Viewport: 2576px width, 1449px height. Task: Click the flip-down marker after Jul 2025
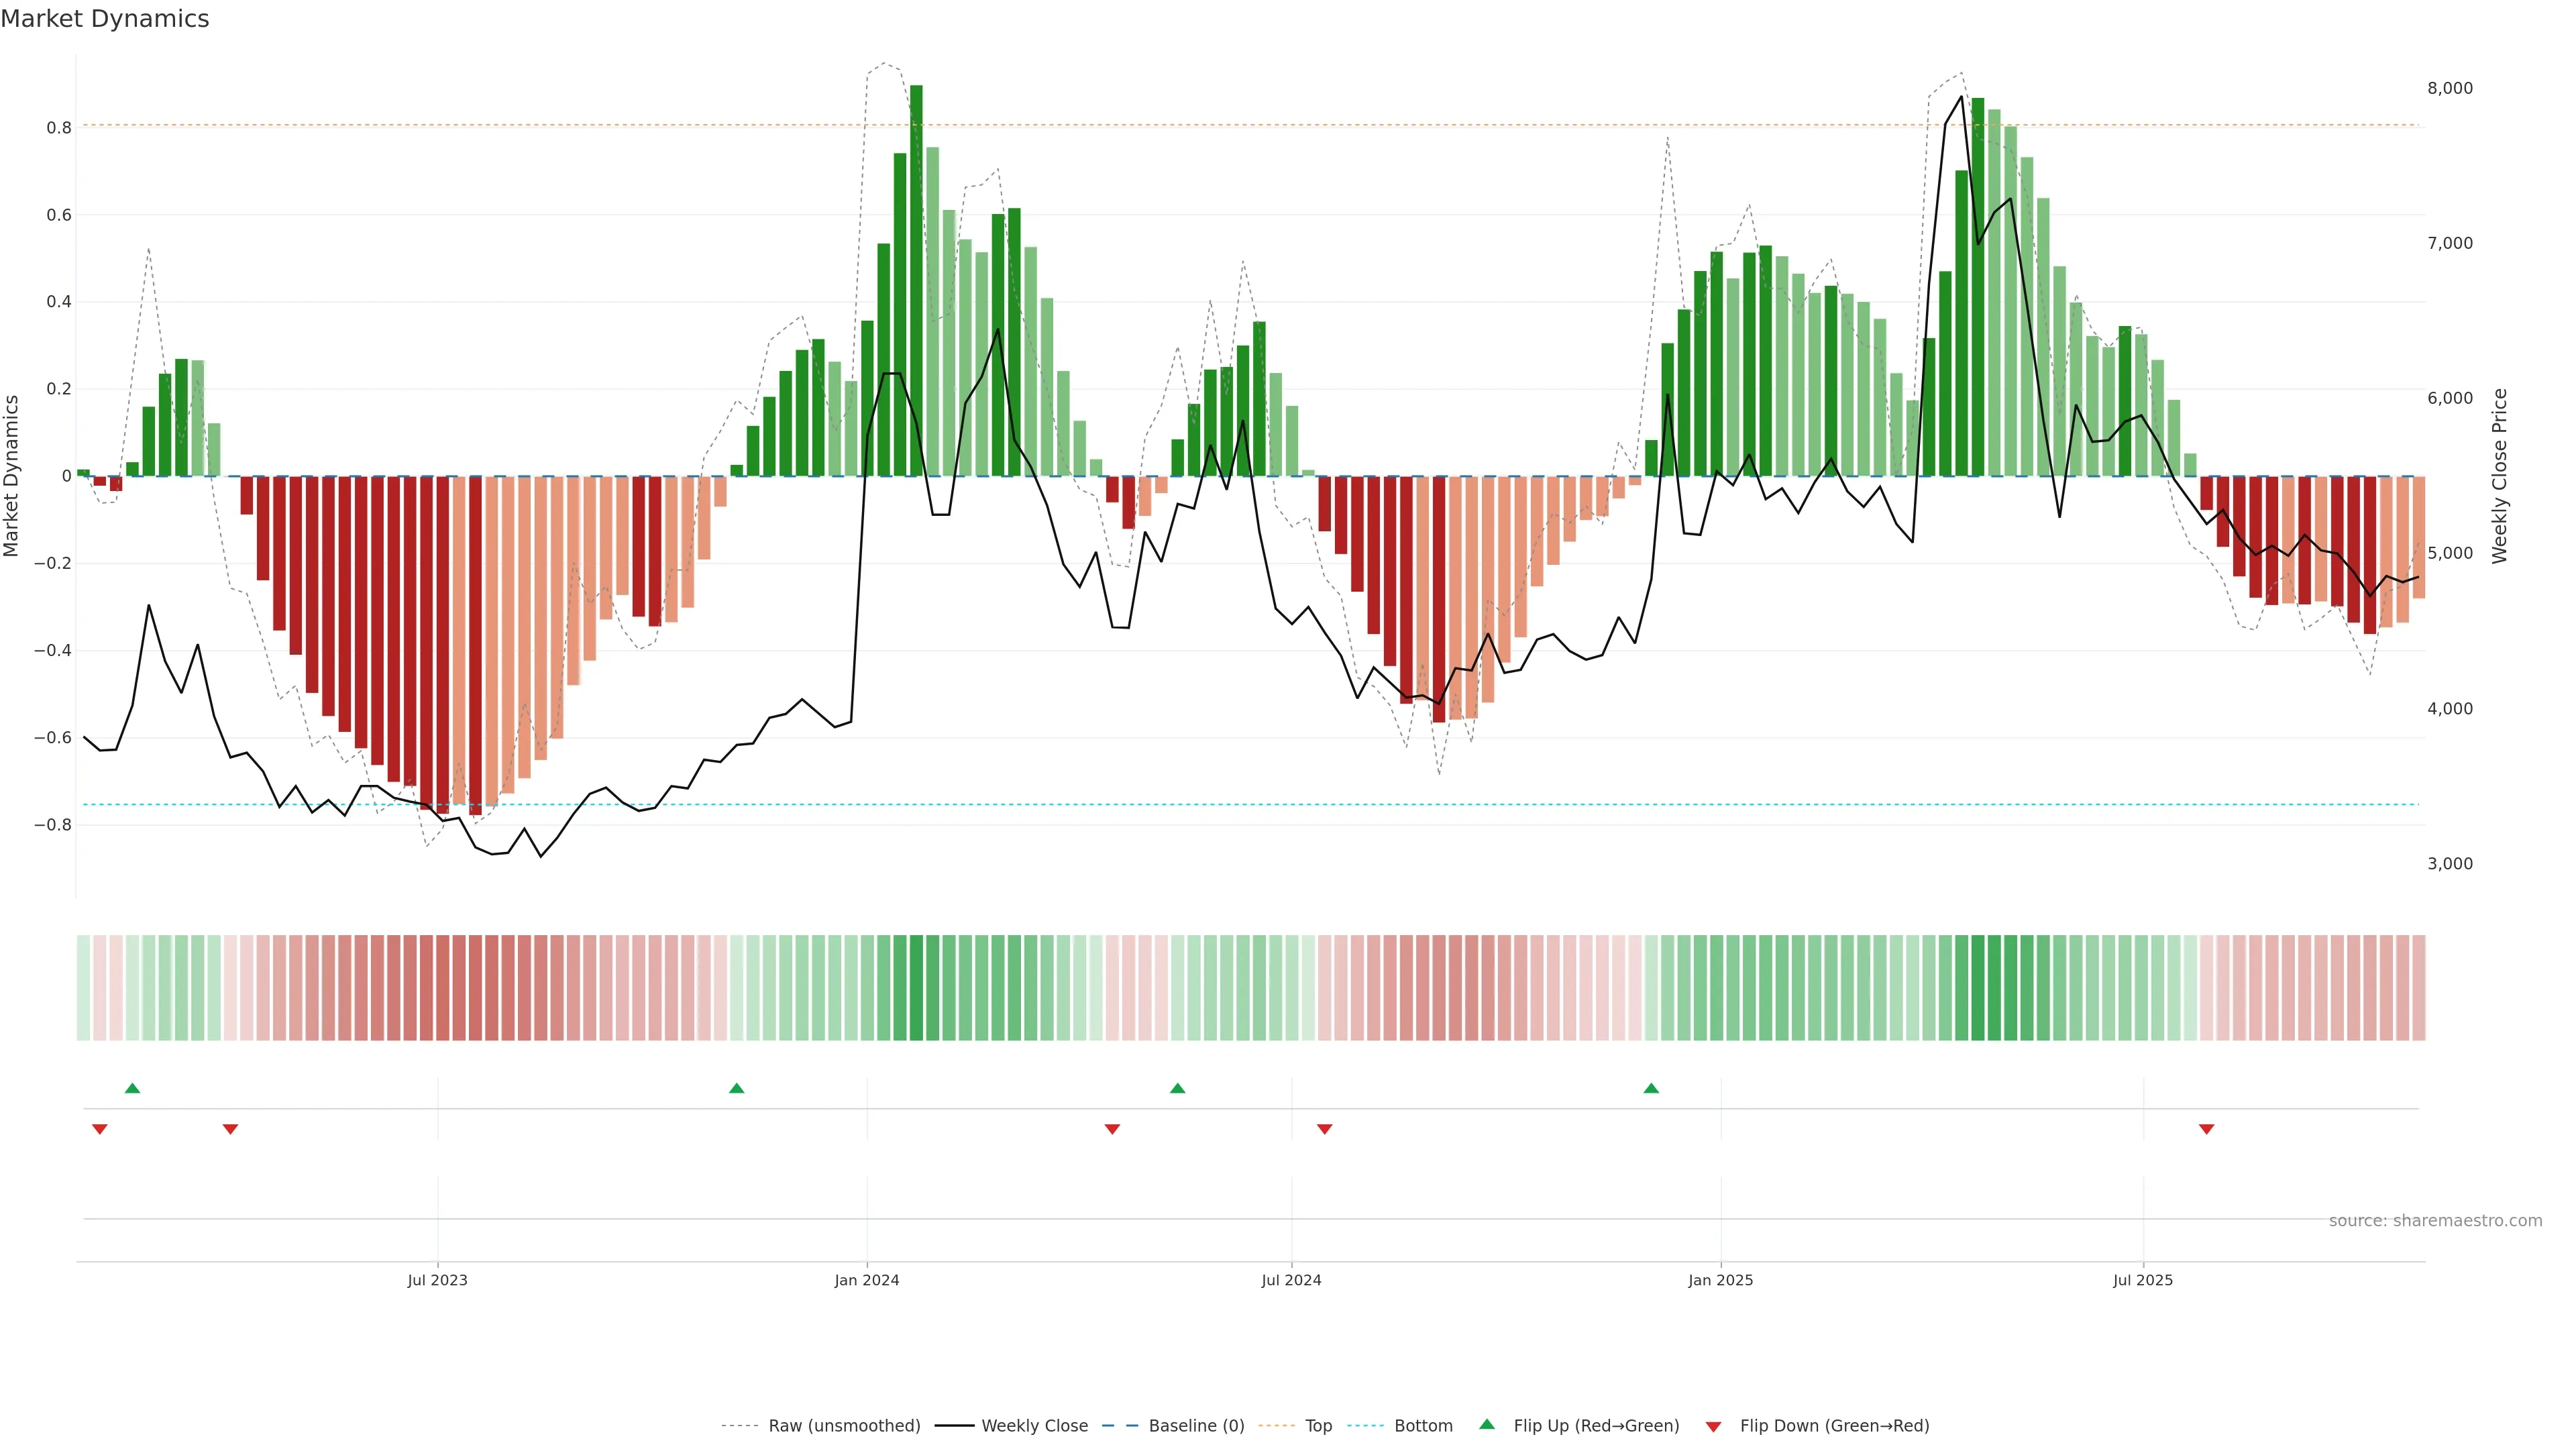click(2206, 1129)
